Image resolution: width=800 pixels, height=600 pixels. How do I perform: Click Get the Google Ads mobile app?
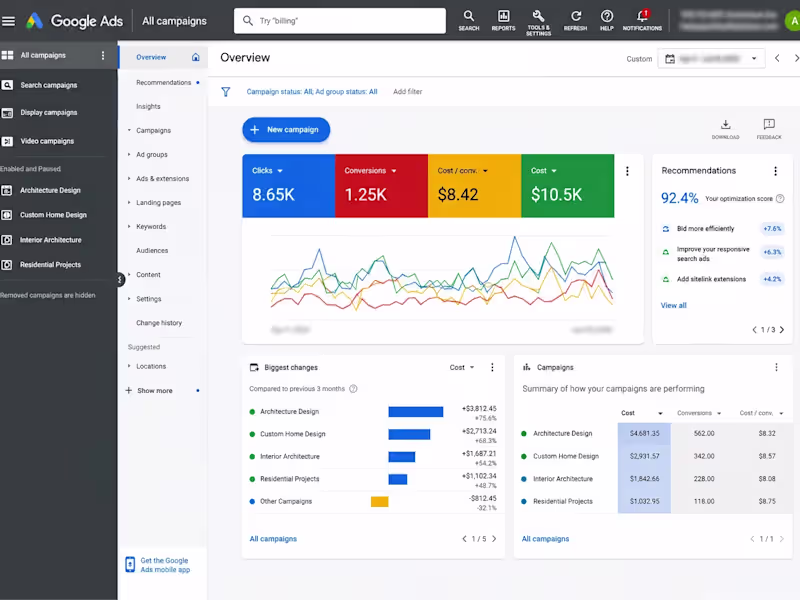[165, 565]
